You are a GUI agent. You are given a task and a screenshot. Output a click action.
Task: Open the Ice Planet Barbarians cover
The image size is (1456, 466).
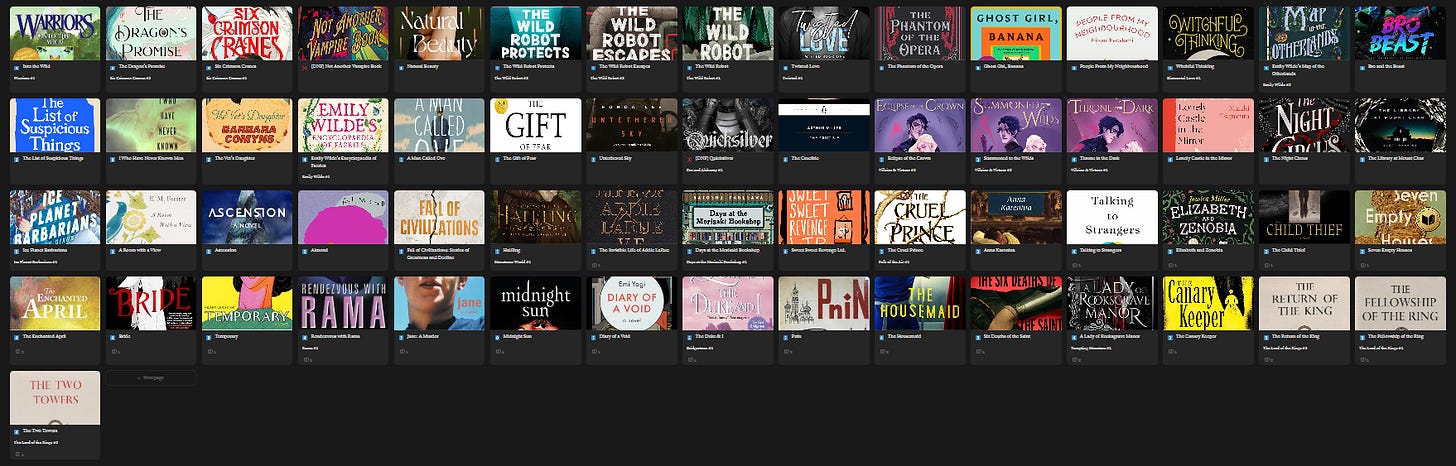tap(55, 217)
